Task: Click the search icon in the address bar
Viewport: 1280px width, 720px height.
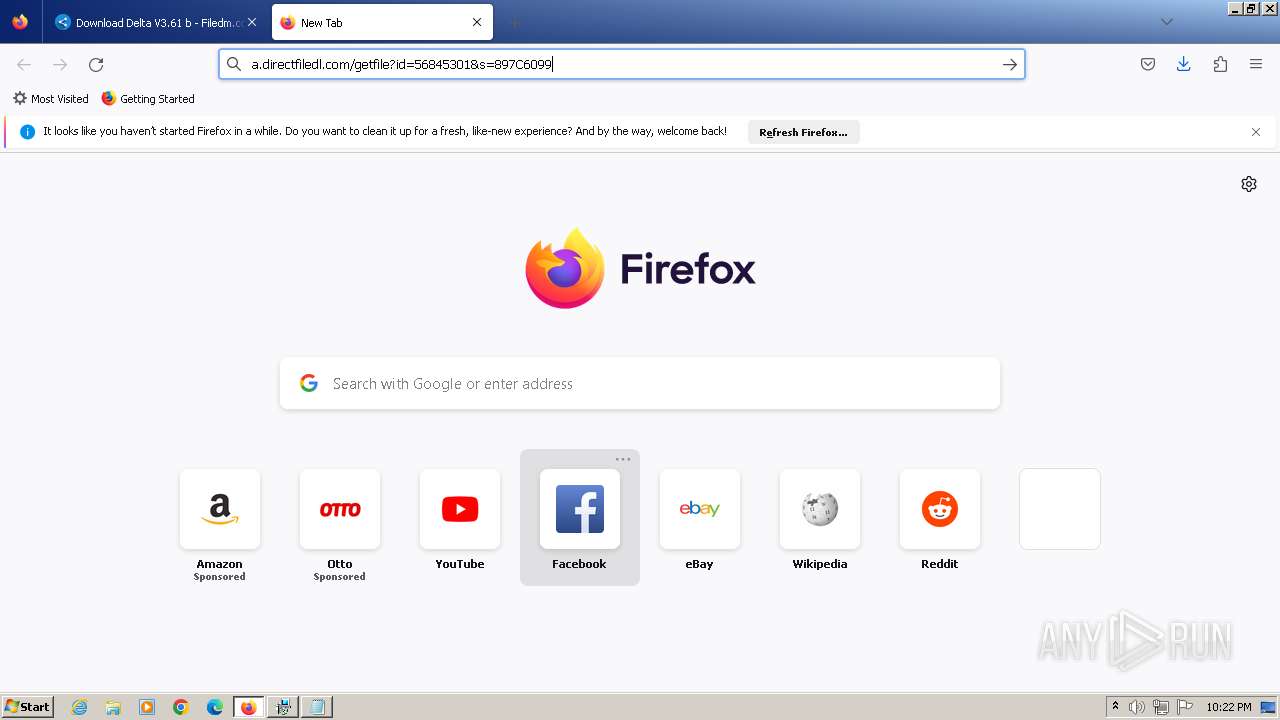Action: (234, 64)
